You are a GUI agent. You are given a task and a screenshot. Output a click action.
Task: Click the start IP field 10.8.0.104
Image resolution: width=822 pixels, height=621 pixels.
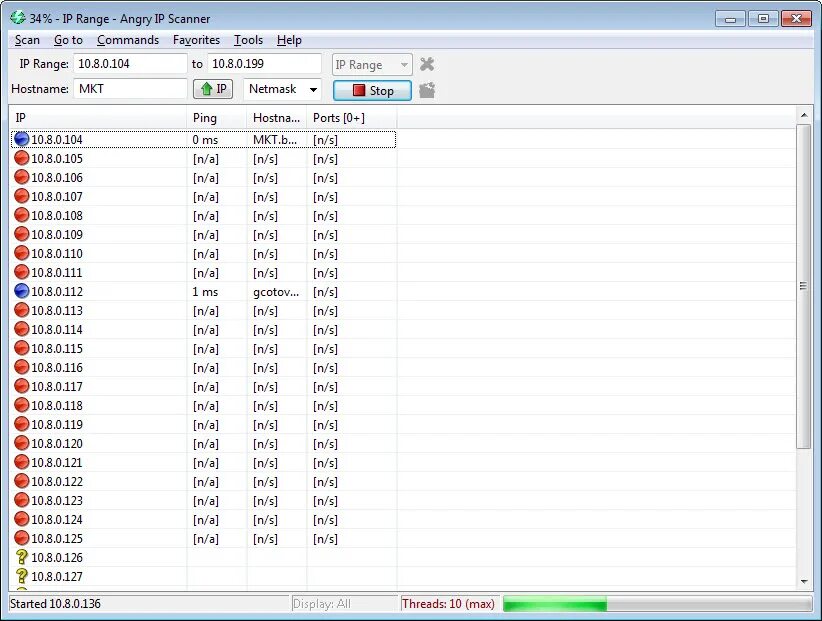(130, 64)
